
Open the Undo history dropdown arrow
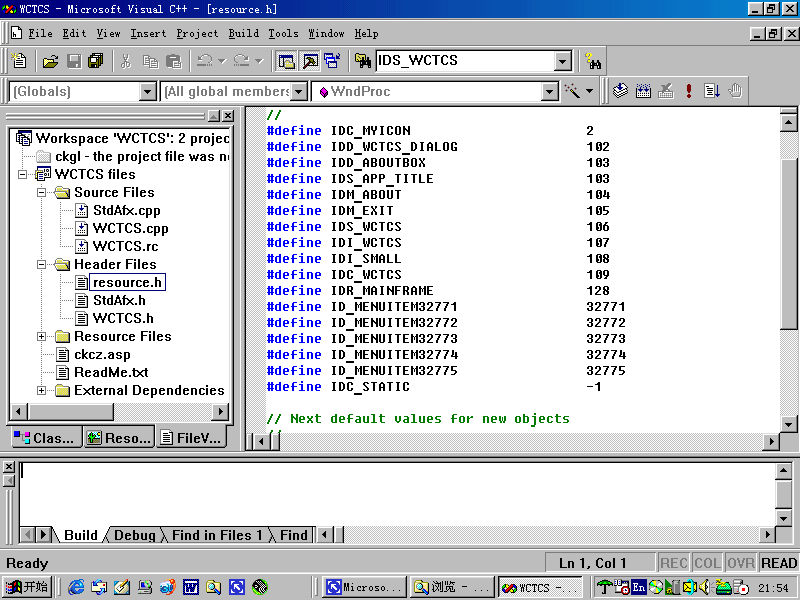pyautogui.click(x=222, y=61)
